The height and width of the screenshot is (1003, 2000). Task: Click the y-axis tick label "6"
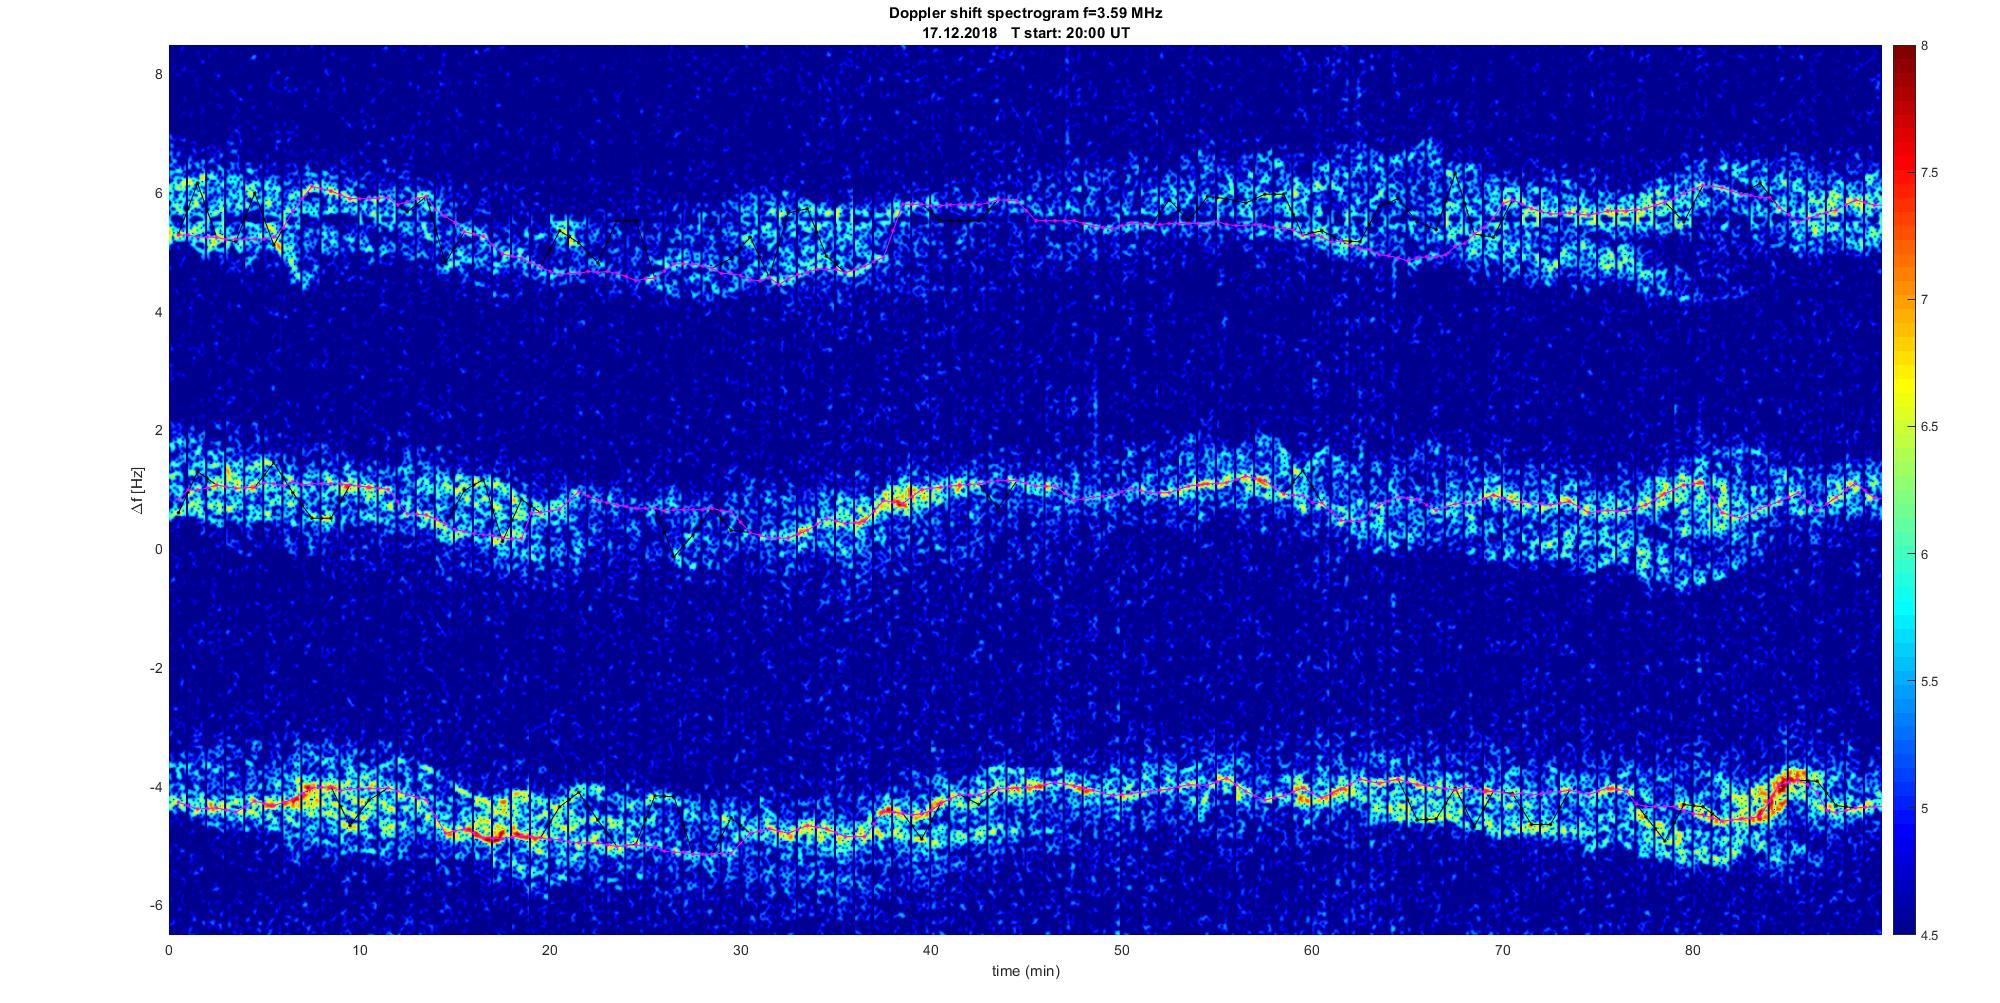[x=157, y=193]
